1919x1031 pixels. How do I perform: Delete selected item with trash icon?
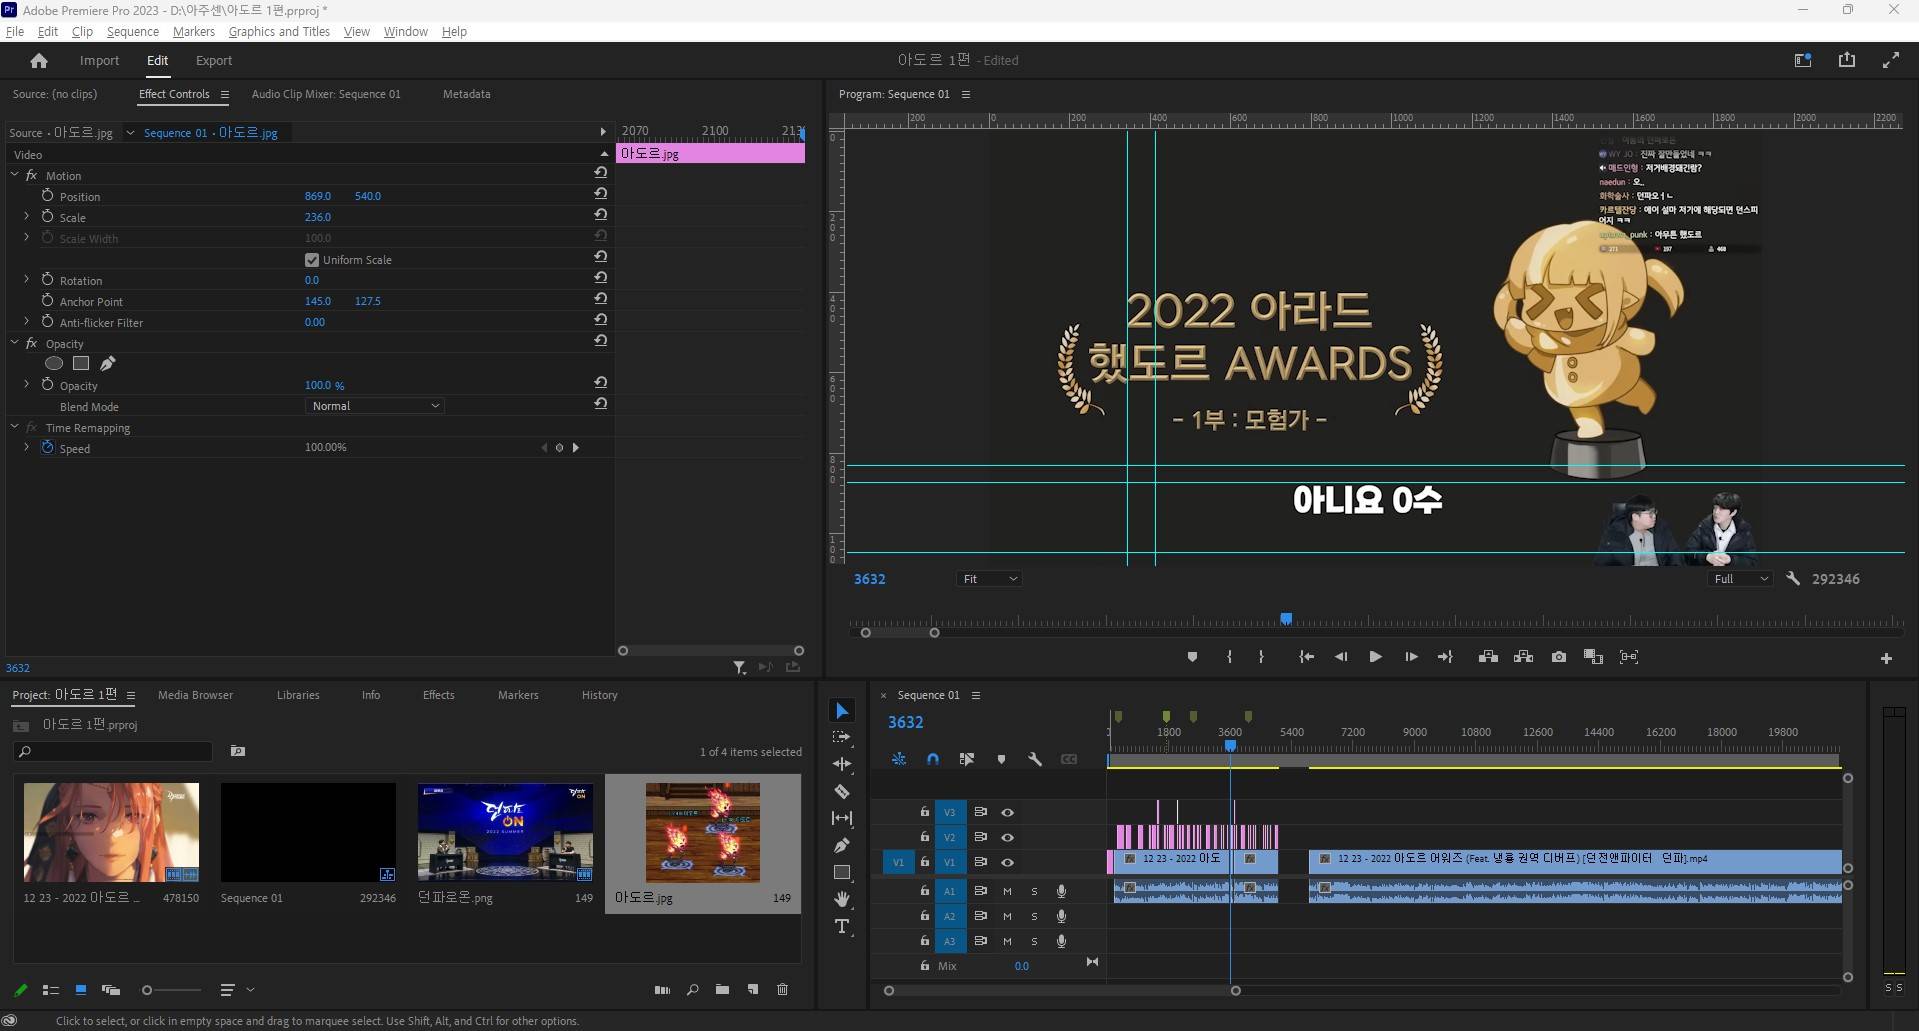point(782,990)
